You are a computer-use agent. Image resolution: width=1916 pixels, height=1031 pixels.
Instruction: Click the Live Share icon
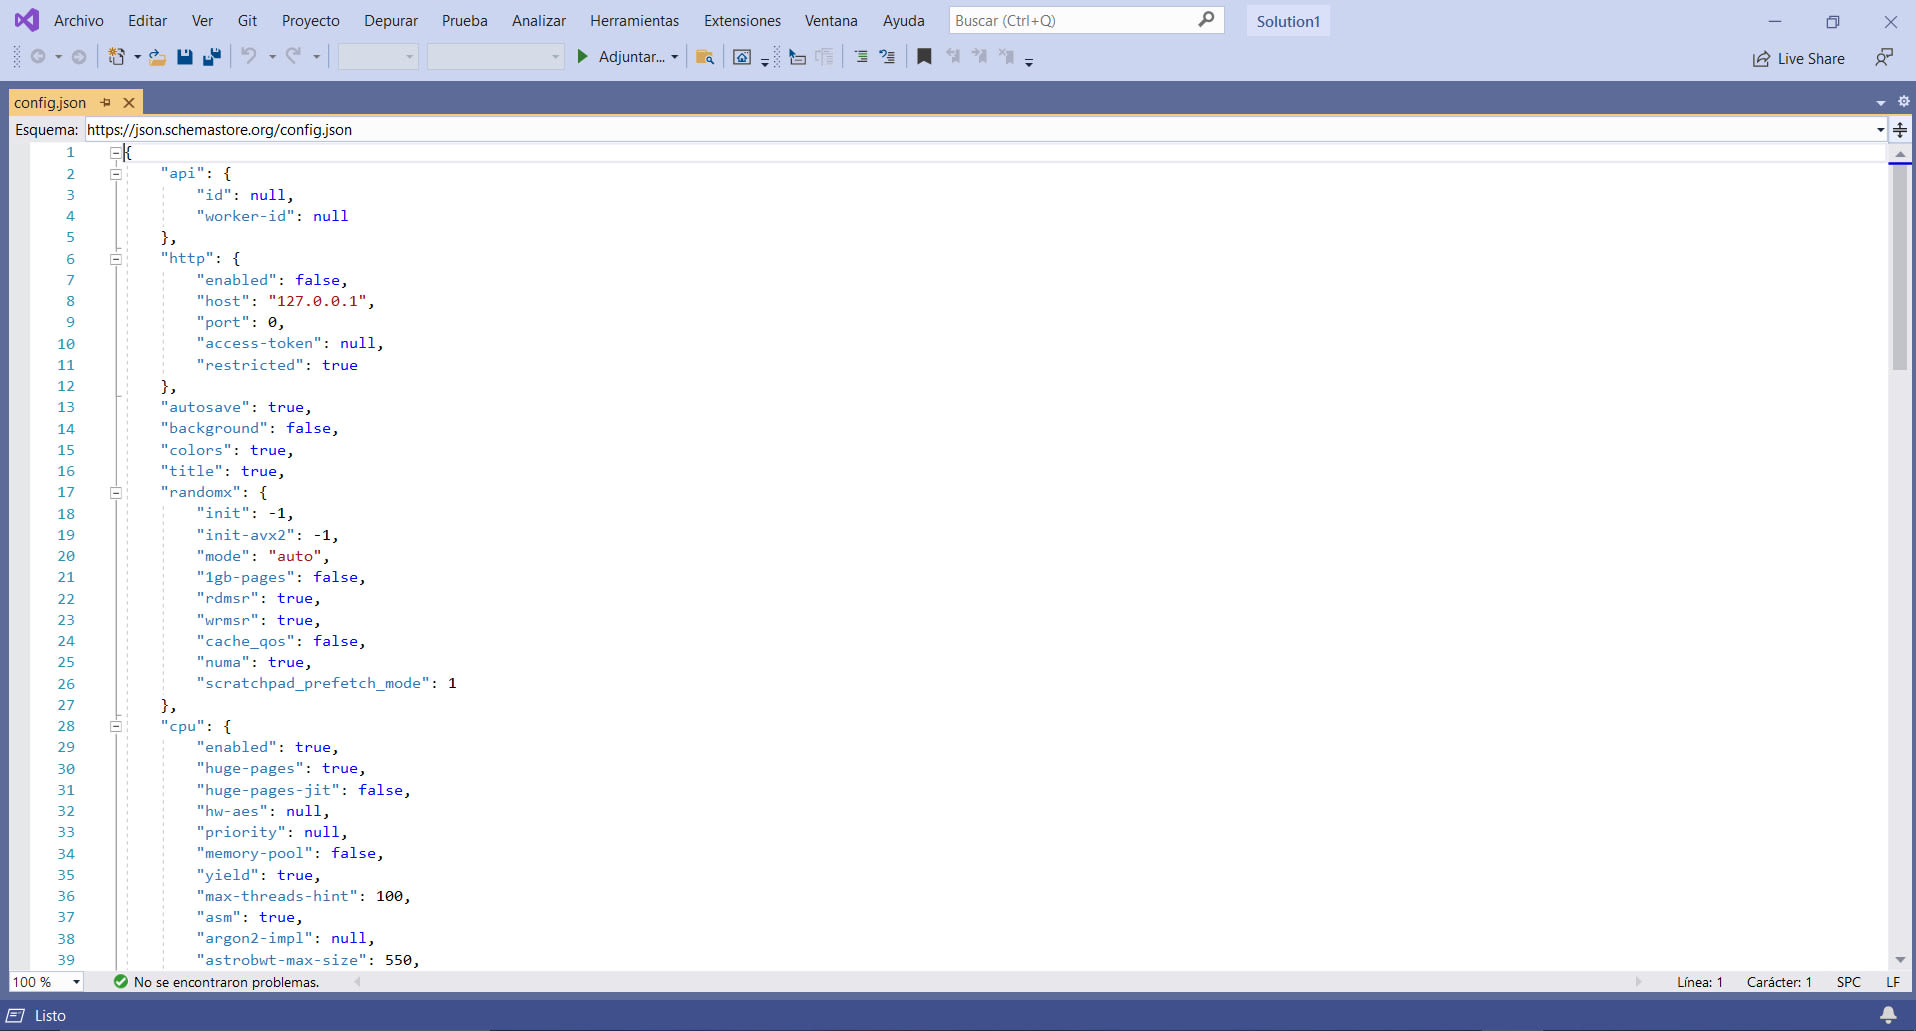[x=1762, y=59]
